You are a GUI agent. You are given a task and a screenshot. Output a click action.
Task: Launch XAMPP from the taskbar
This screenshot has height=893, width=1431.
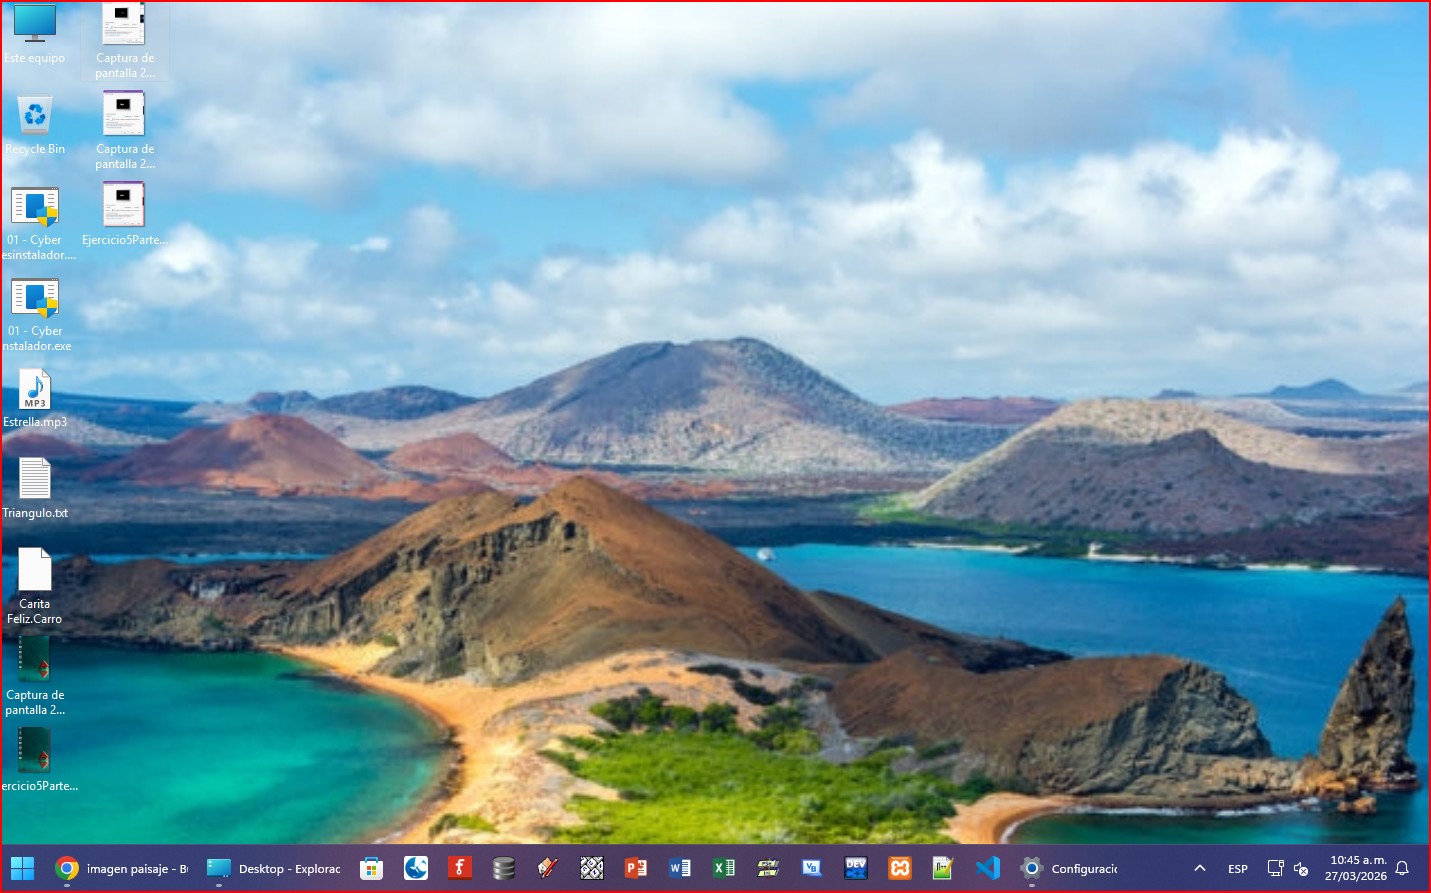[x=900, y=868]
